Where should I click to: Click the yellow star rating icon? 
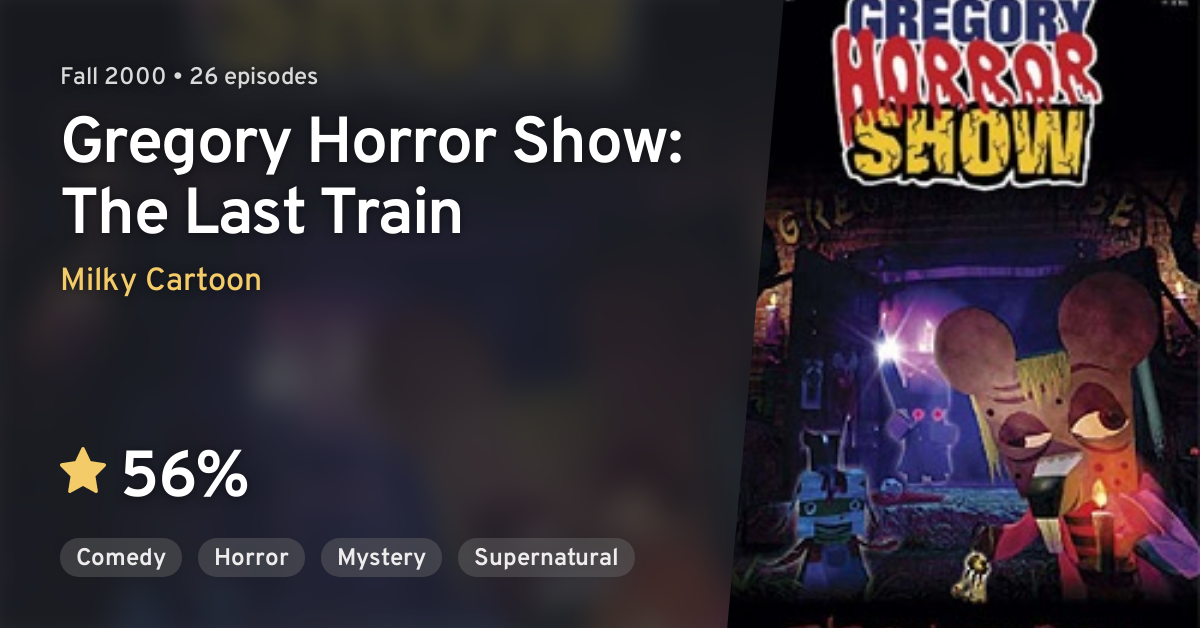pos(83,471)
